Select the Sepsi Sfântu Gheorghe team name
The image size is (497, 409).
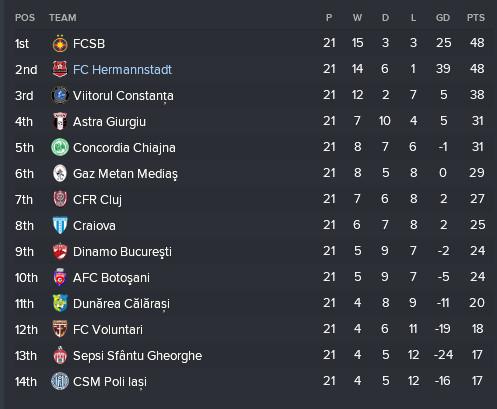point(137,356)
